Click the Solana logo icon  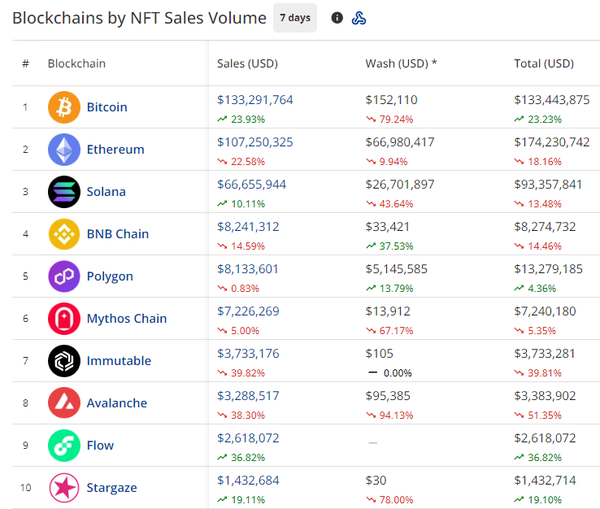pos(64,192)
